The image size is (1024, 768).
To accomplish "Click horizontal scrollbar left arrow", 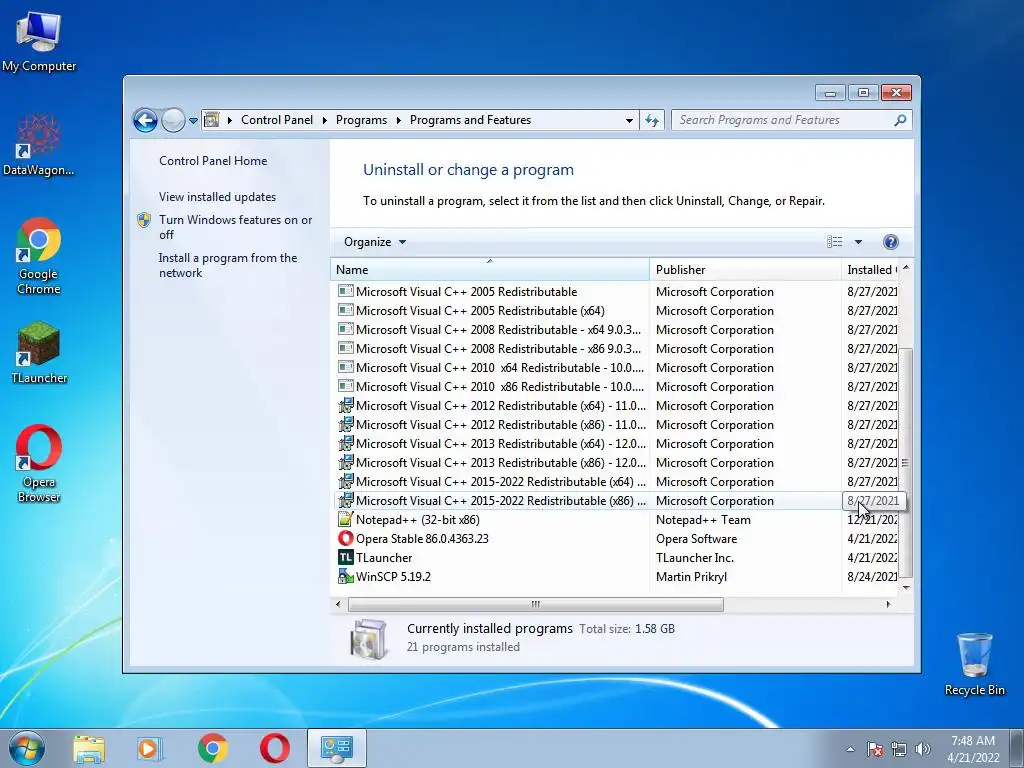I will 338,604.
